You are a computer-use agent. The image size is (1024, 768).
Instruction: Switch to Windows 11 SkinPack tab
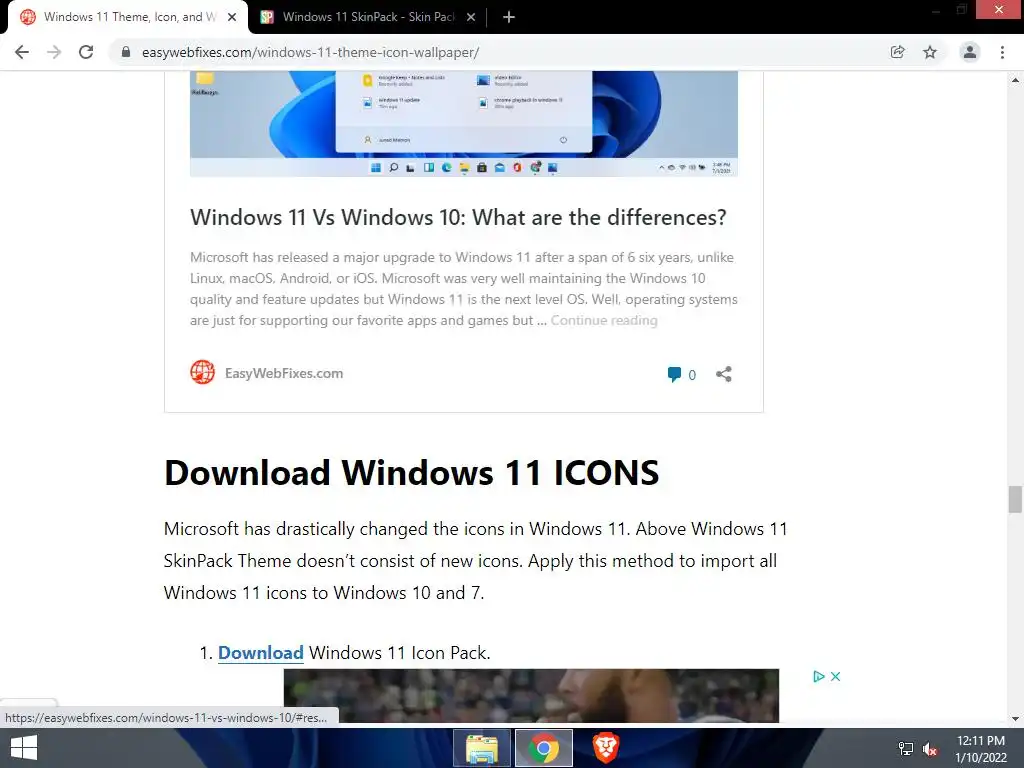(x=368, y=17)
